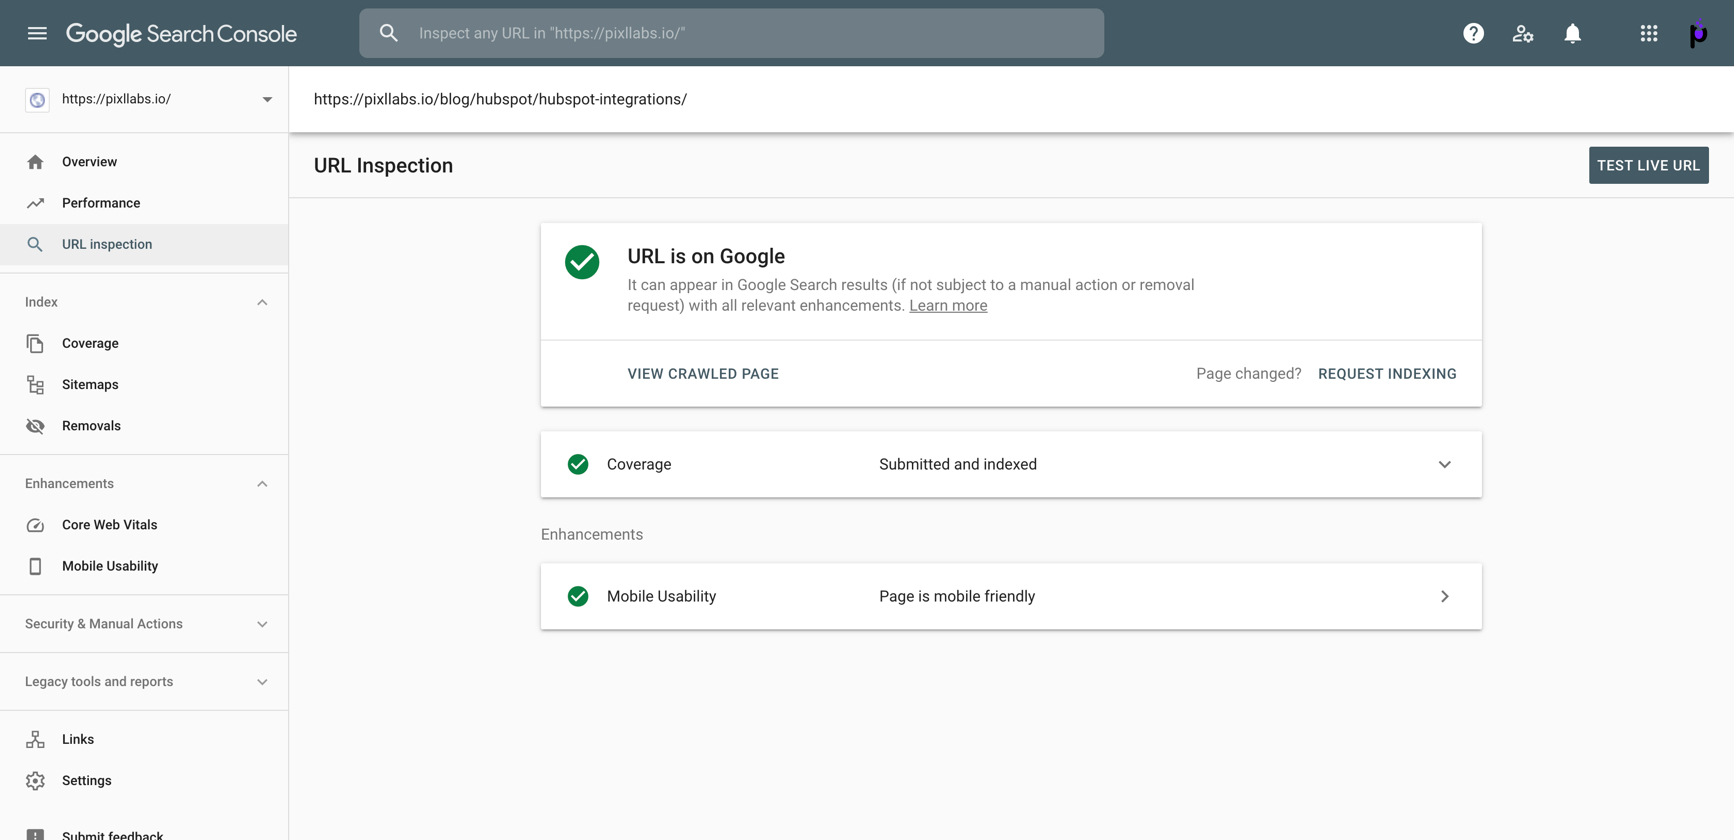Follow the Learn more link
This screenshot has width=1734, height=840.
coord(948,306)
